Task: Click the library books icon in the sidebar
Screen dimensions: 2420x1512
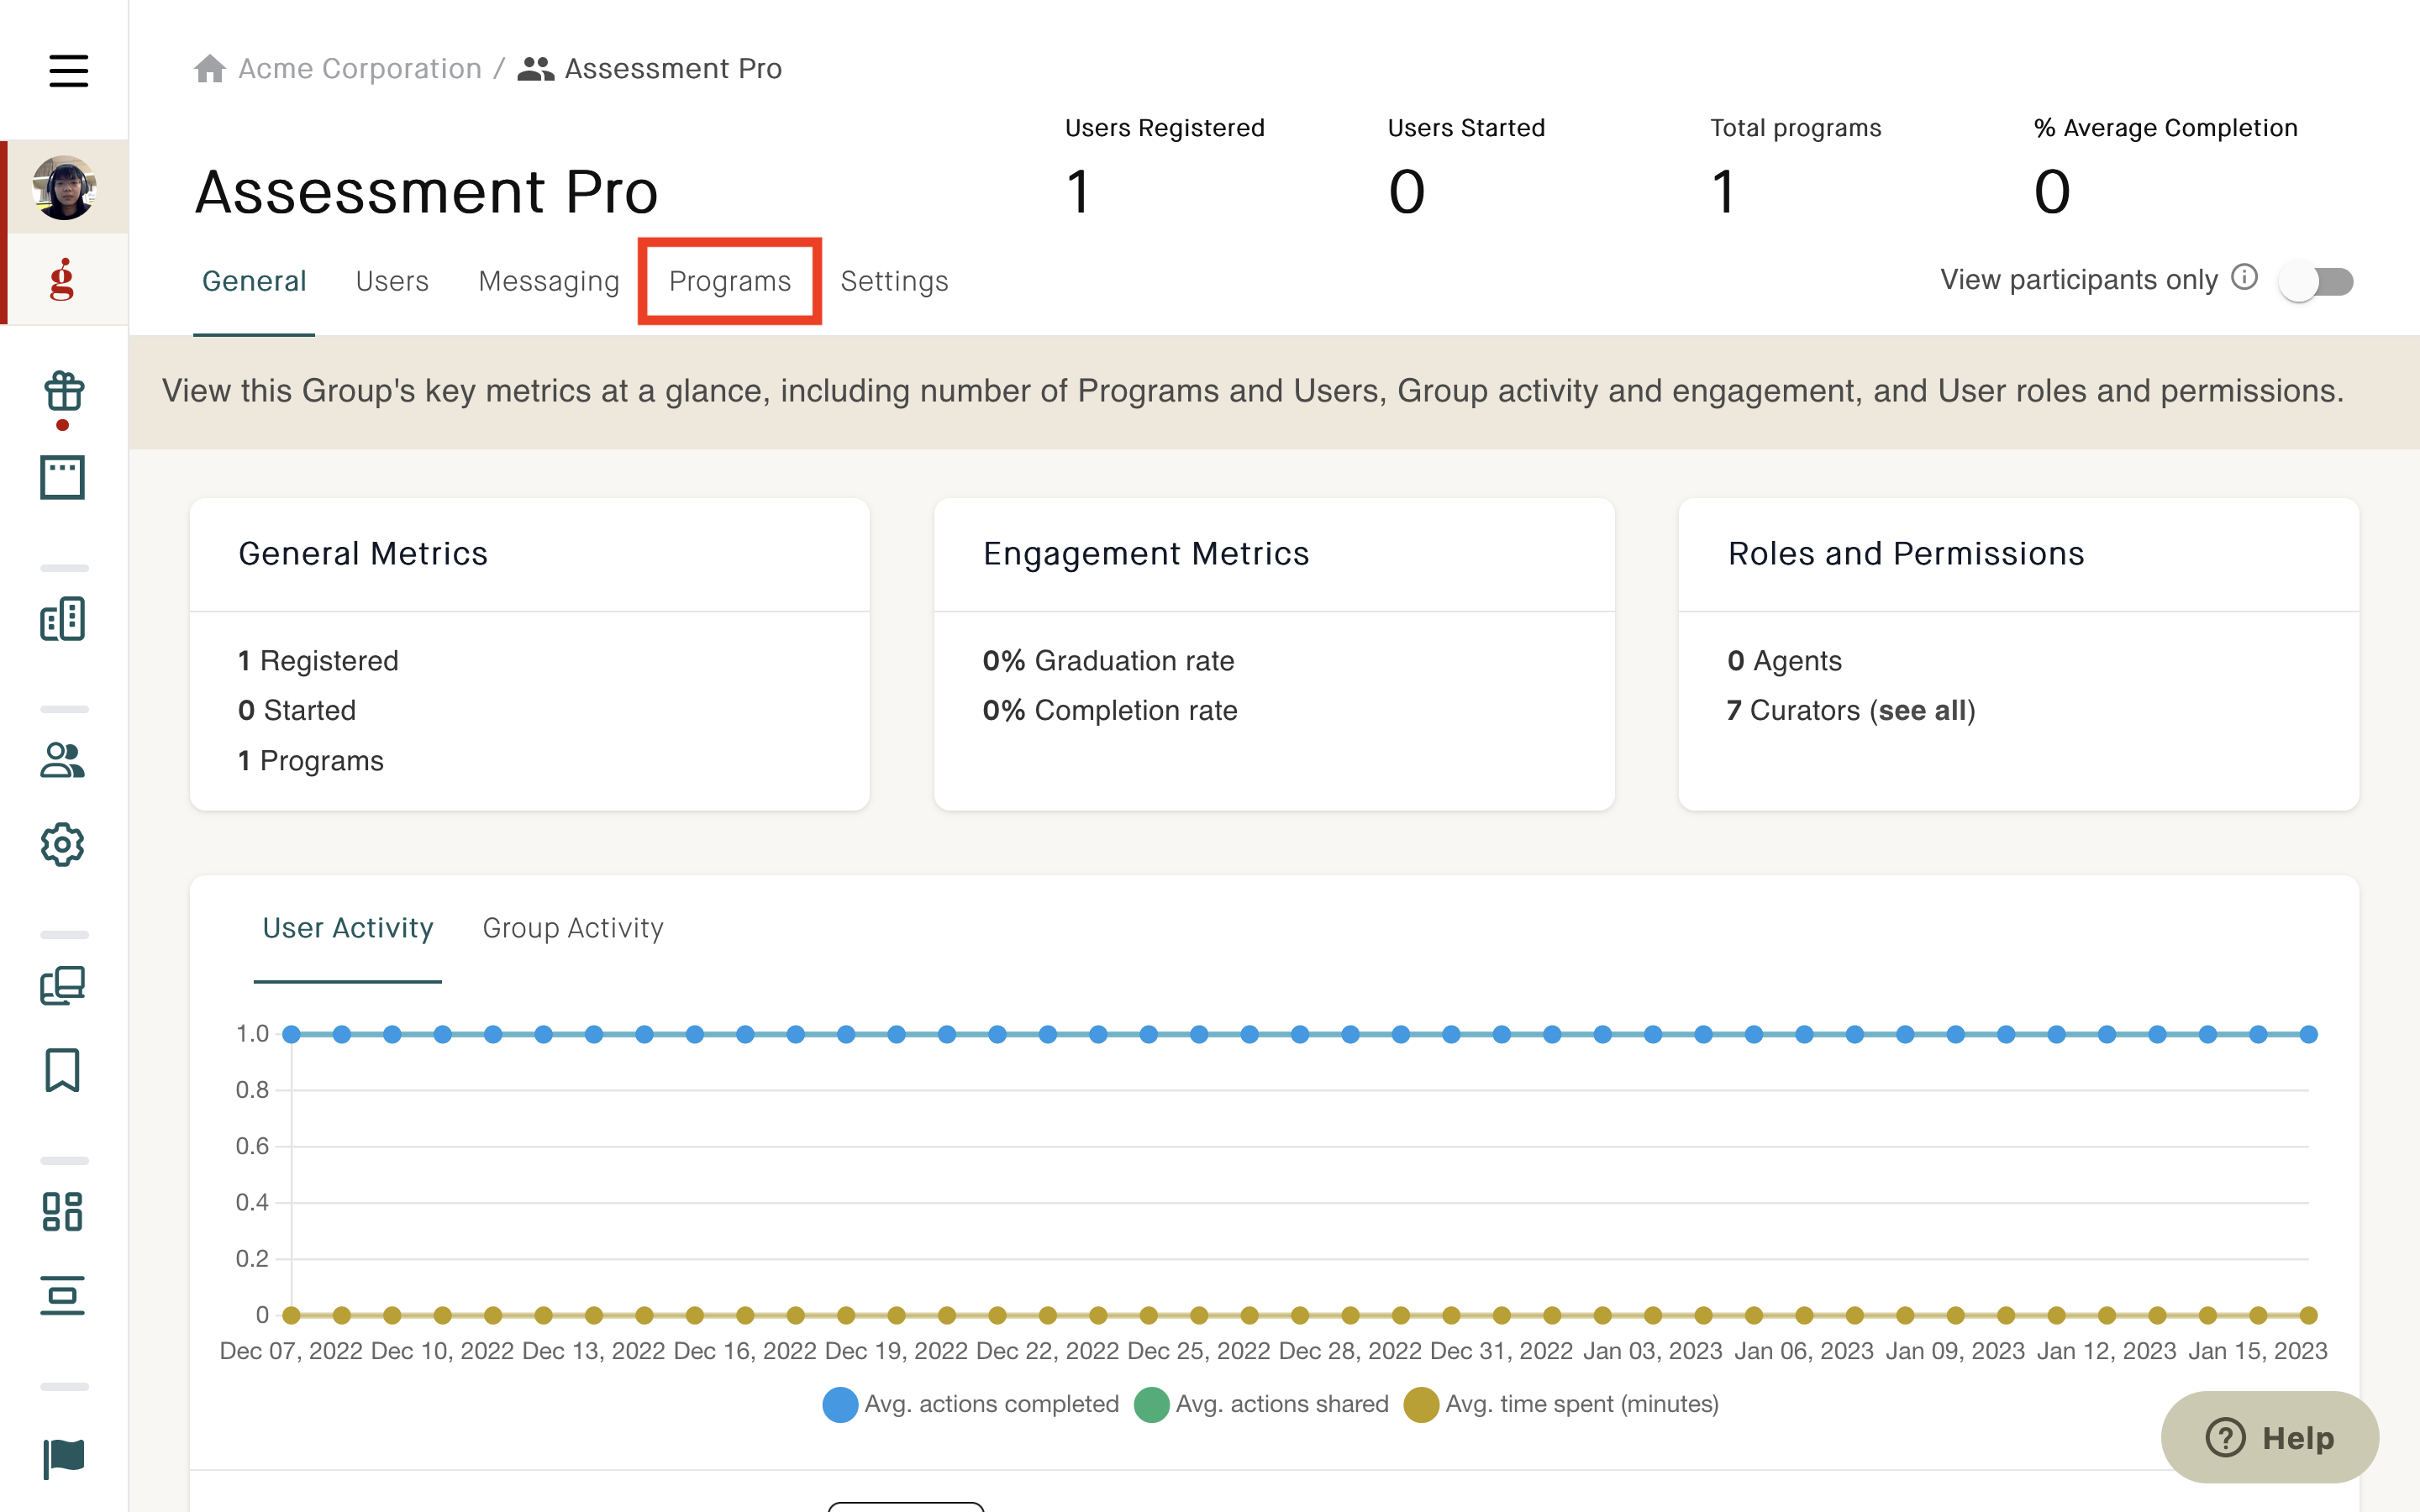Action: click(63, 986)
